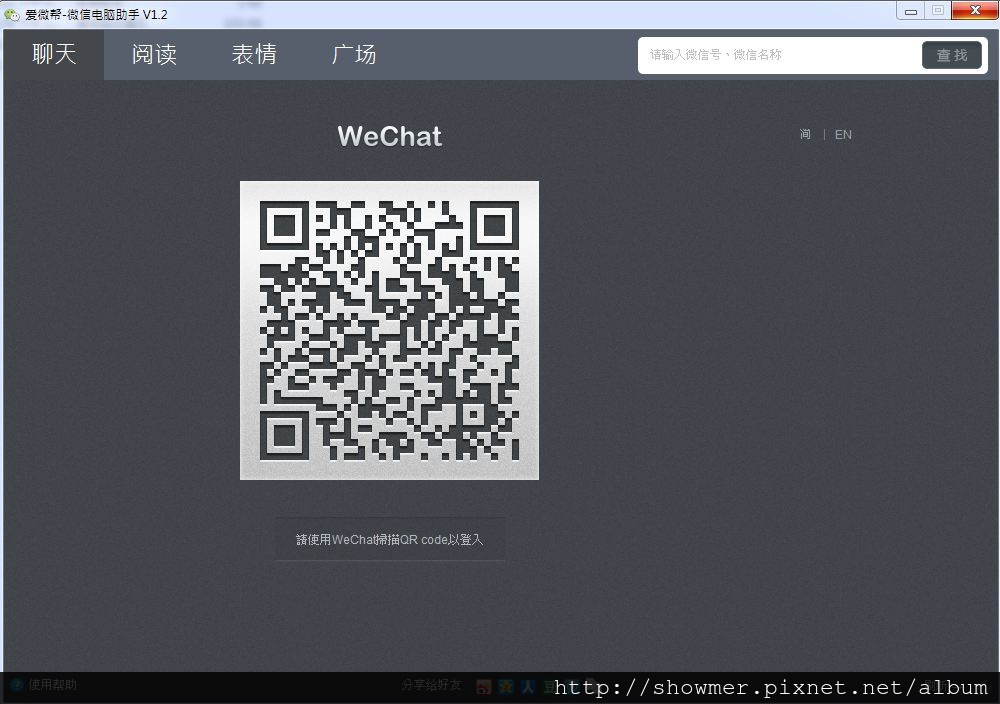Click the help question mark icon

tap(17, 685)
